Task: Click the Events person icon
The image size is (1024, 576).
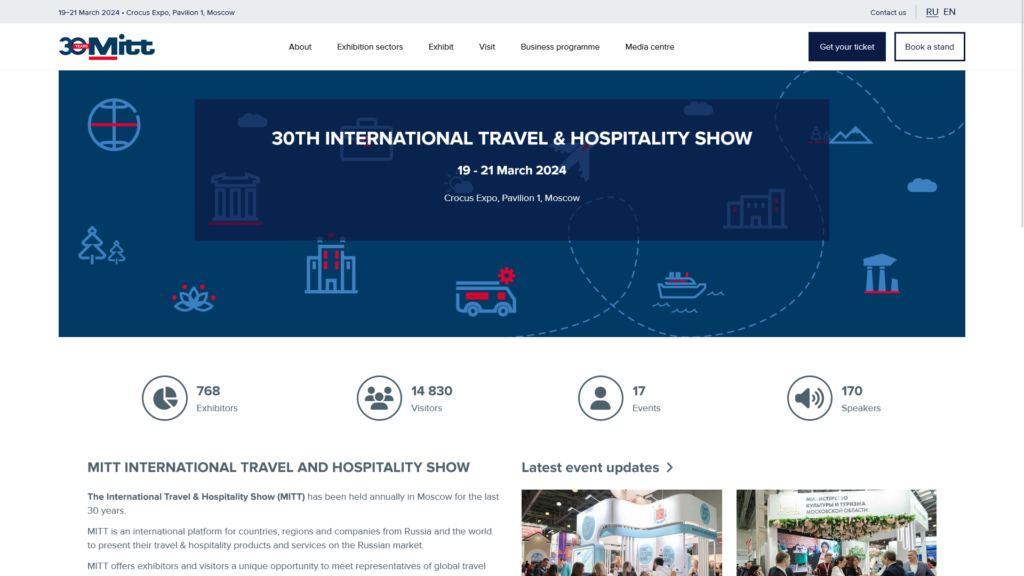Action: [x=600, y=398]
